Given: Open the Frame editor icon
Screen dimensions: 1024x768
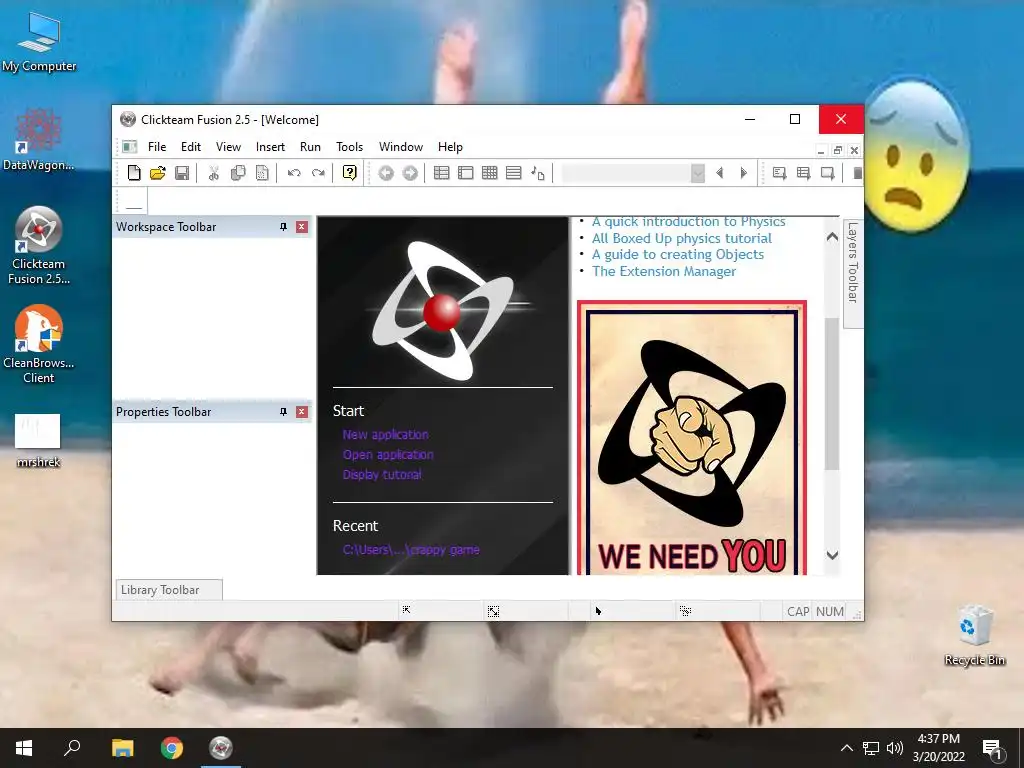Looking at the screenshot, I should [466, 173].
